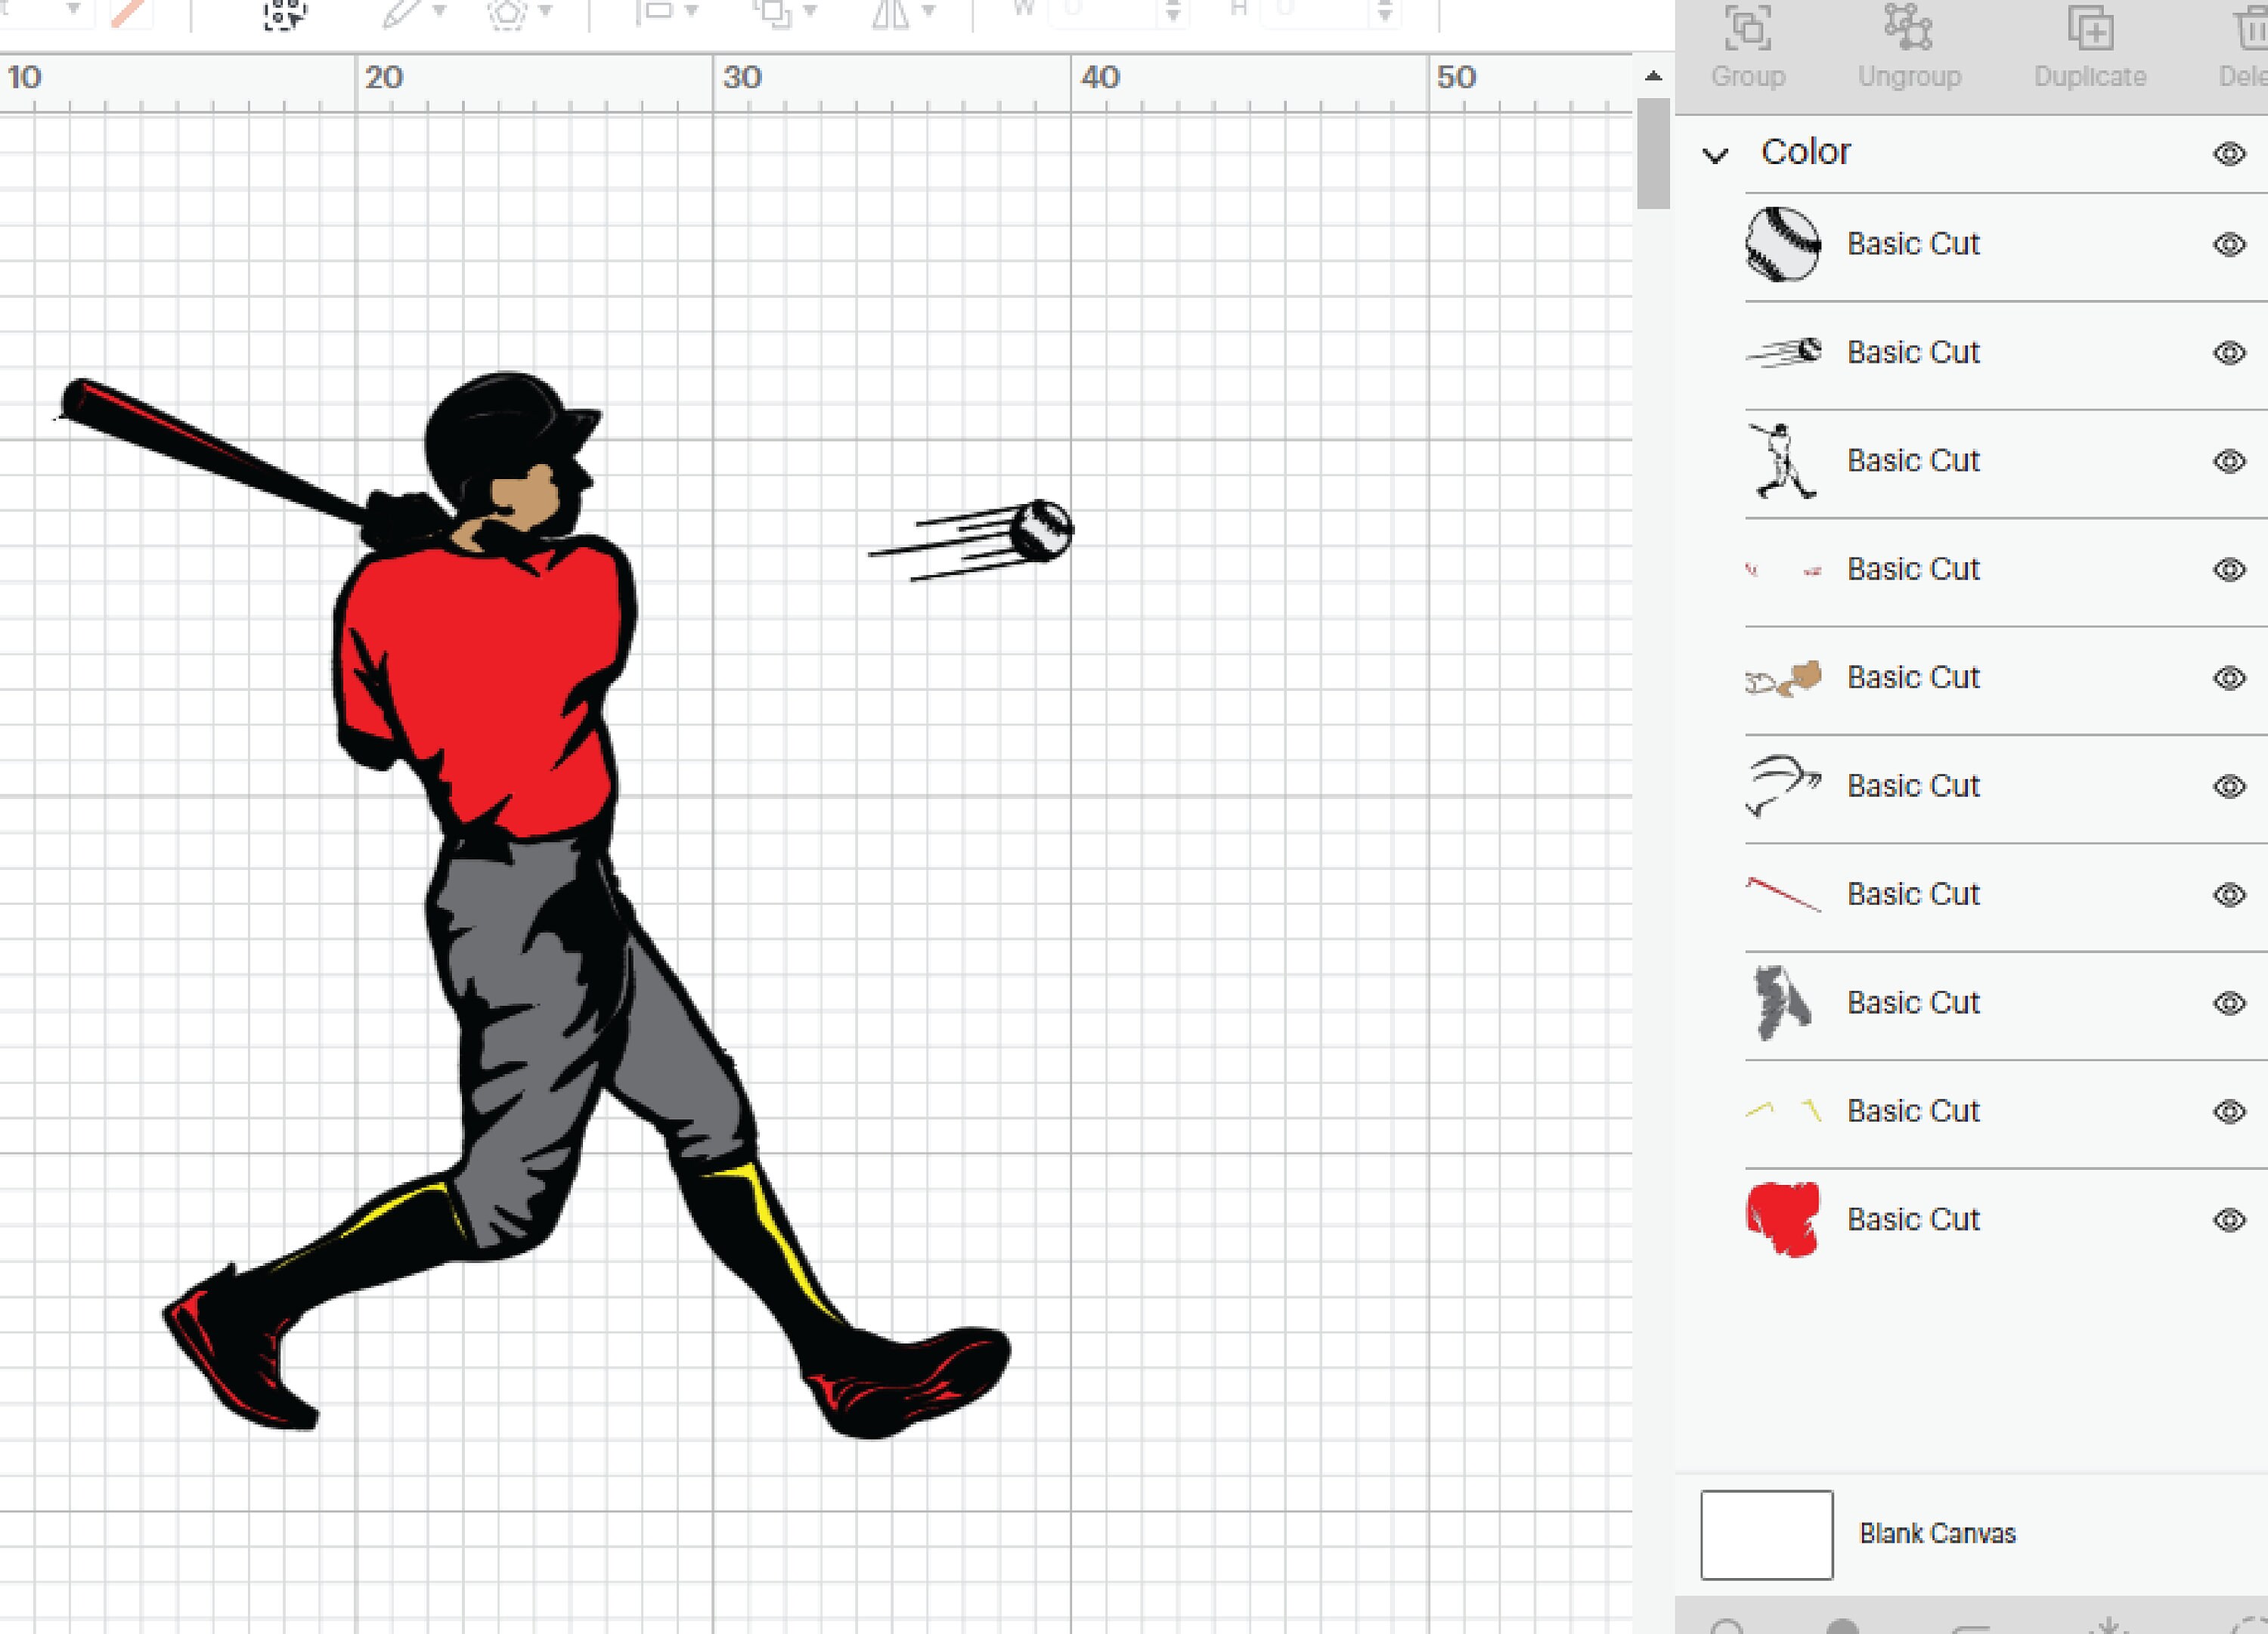Select the yellow sock stripes layer thumbnail
This screenshot has height=1634, width=2268.
[x=1783, y=1110]
